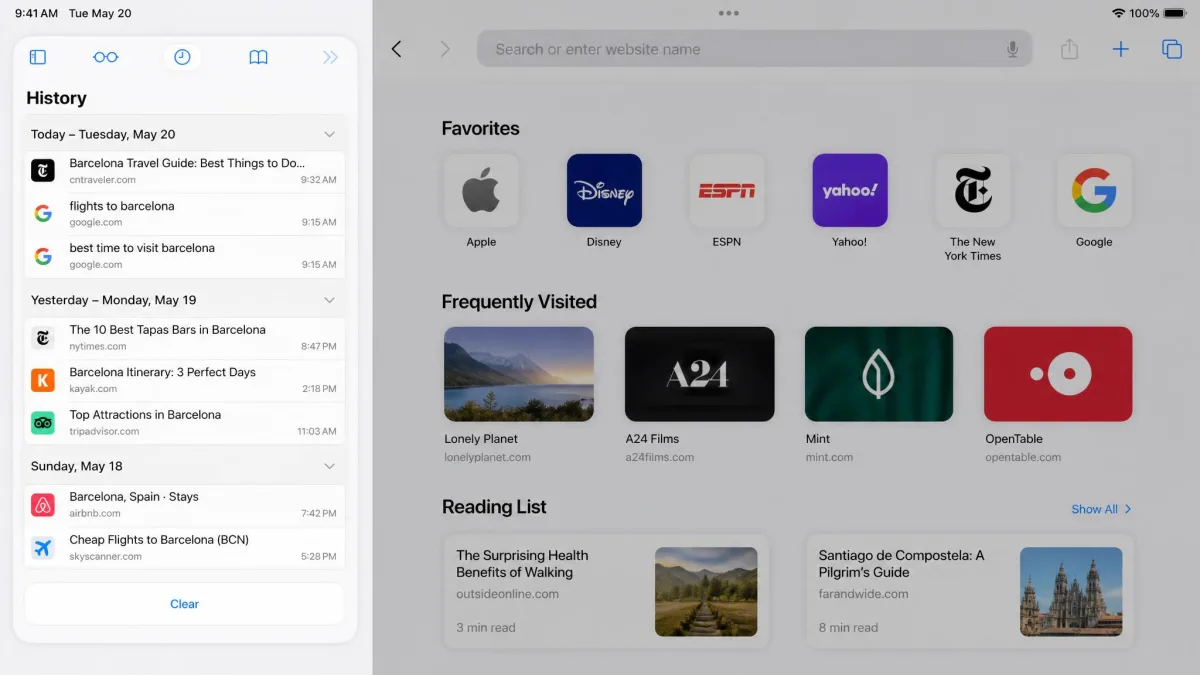This screenshot has height=675, width=1200.
Task: Open A24 Films frequently visited thumbnail
Action: [x=699, y=374]
